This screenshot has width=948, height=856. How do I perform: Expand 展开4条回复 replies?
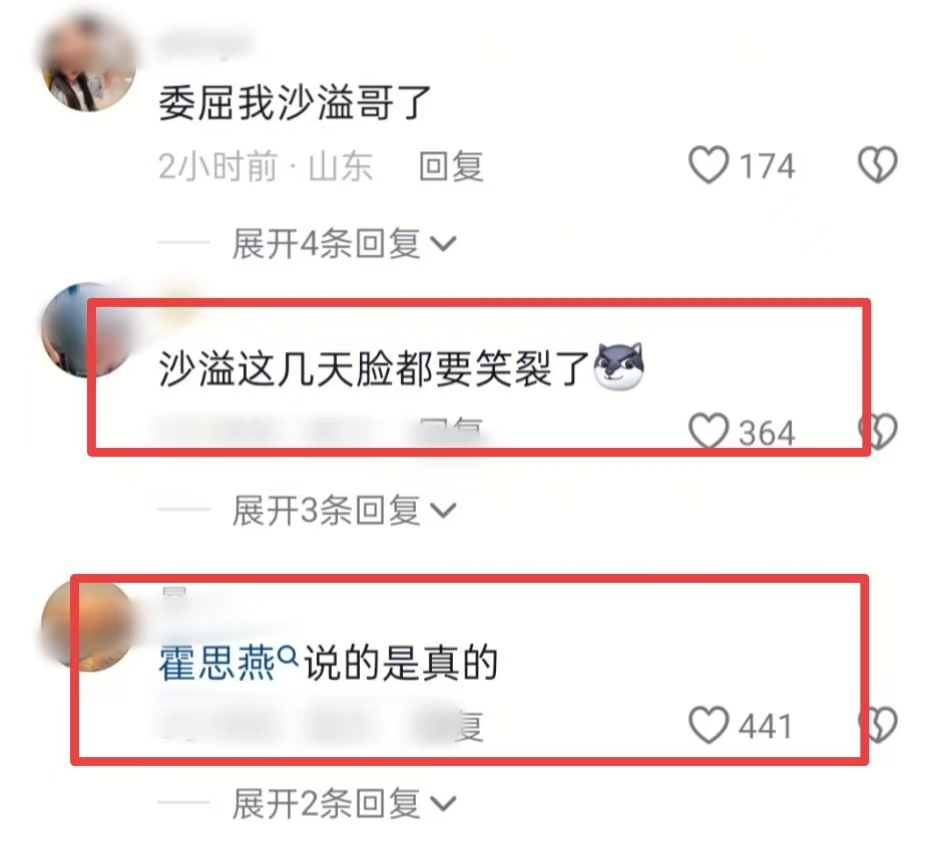(x=343, y=244)
